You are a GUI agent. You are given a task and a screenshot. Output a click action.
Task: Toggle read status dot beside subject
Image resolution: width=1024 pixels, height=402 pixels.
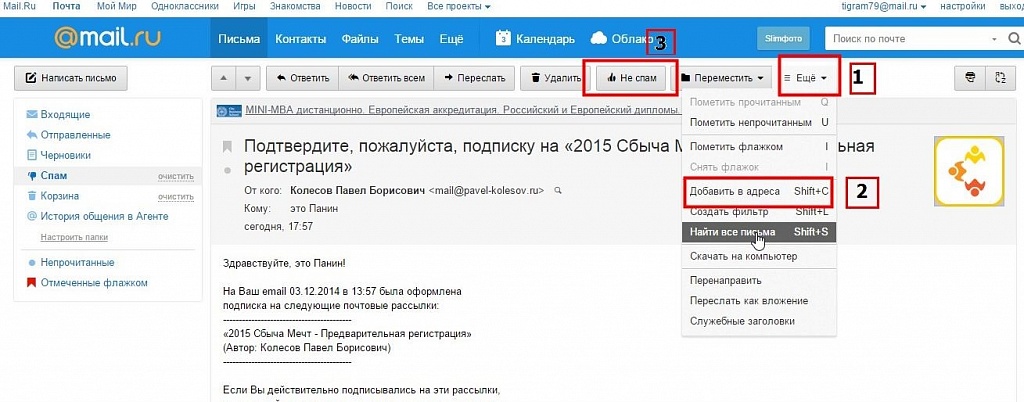point(227,171)
